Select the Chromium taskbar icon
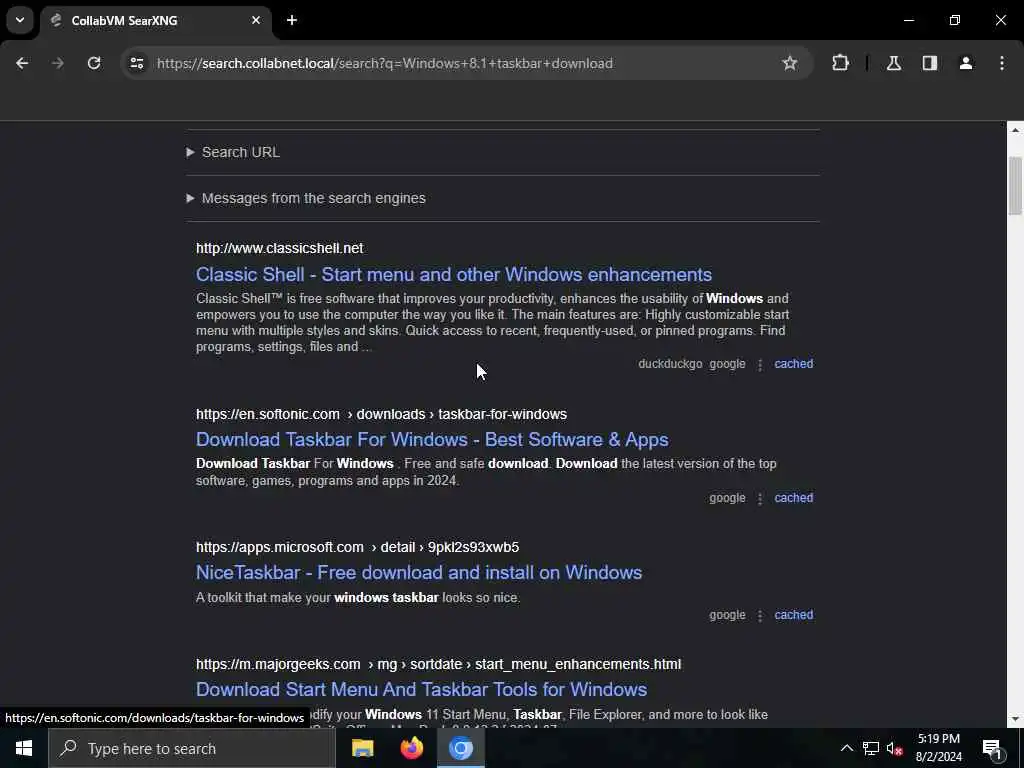Image resolution: width=1024 pixels, height=768 pixels. (460, 748)
